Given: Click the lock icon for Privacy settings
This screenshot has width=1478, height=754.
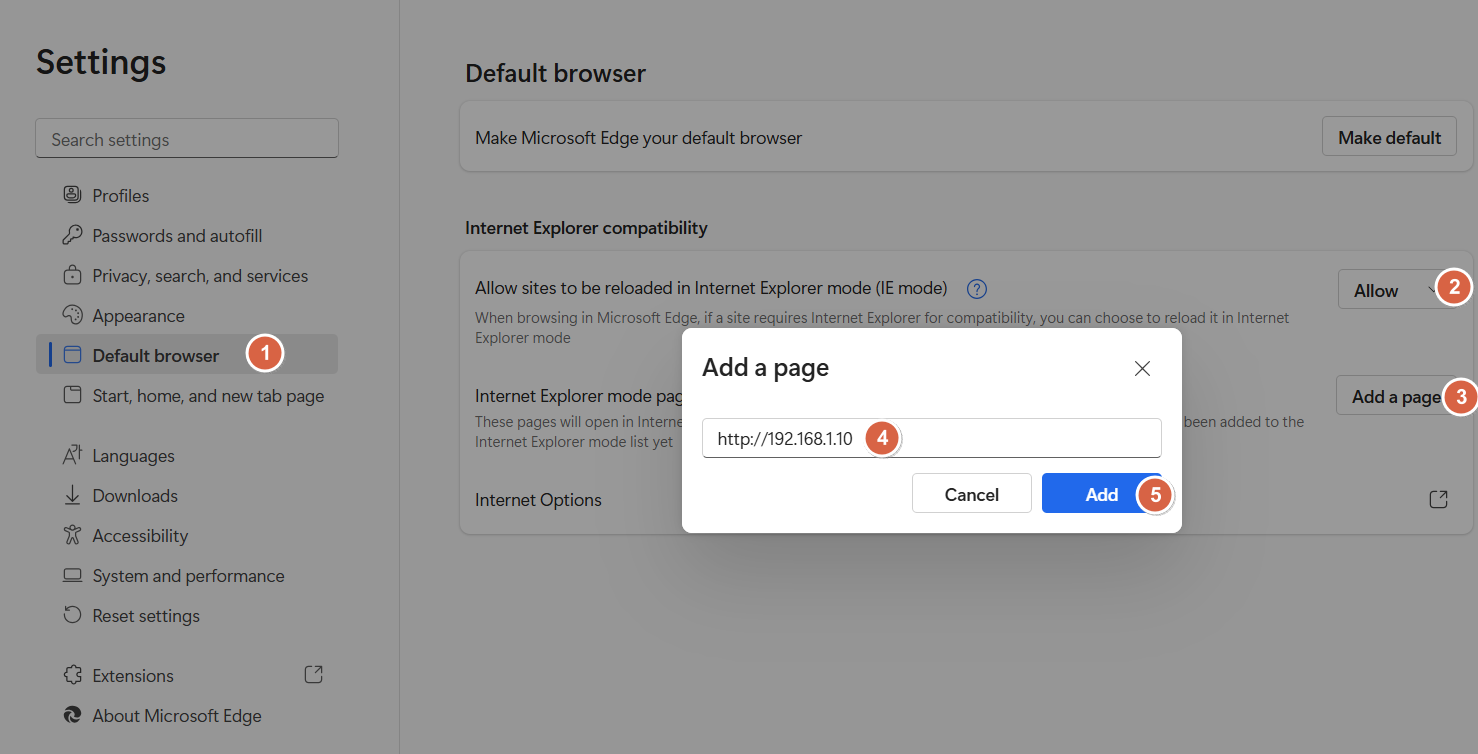Looking at the screenshot, I should point(72,275).
